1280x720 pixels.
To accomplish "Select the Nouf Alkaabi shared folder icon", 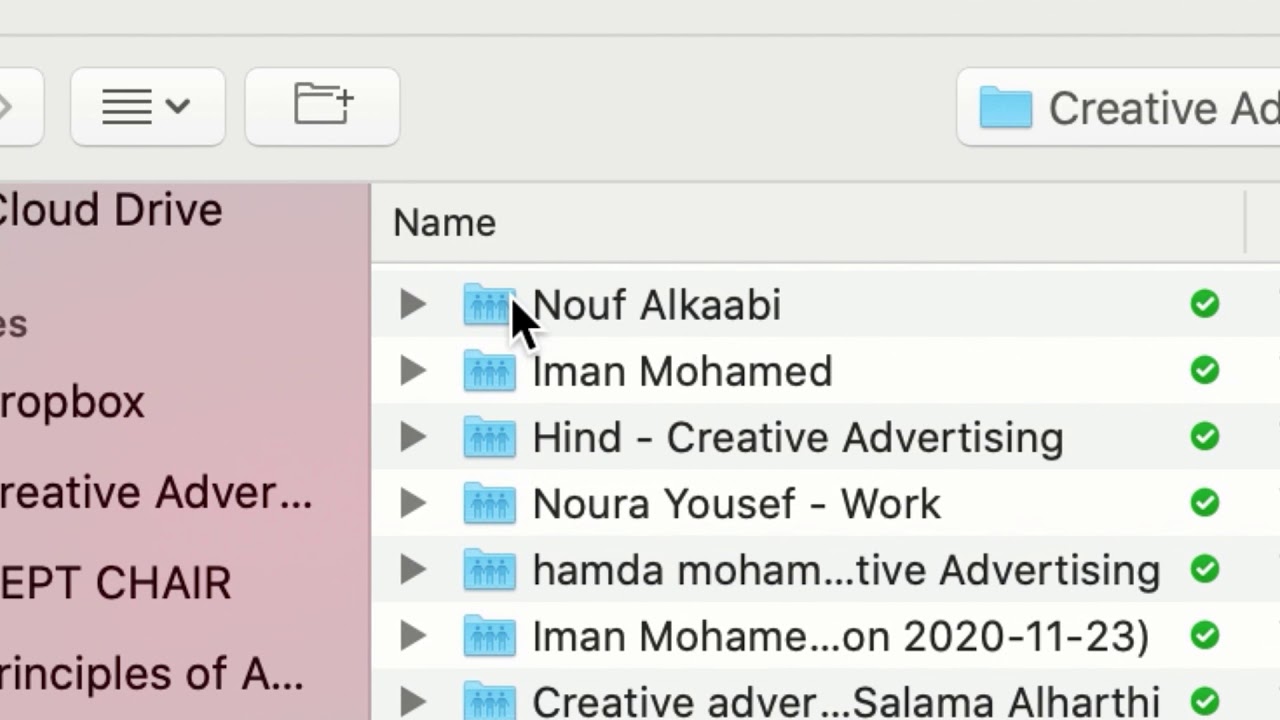I will 489,304.
